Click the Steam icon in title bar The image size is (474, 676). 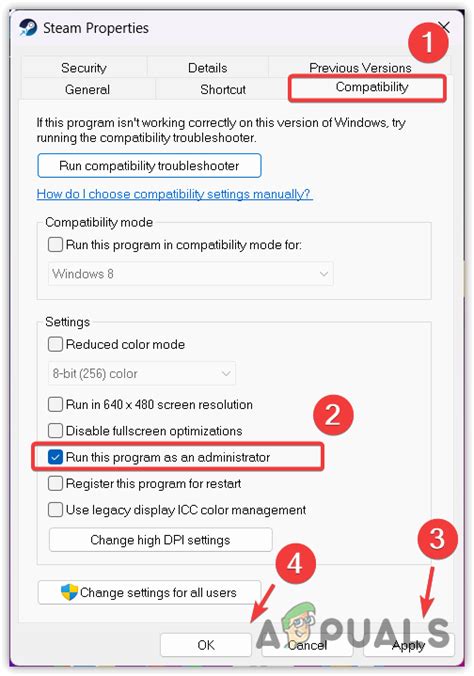pos(28,28)
